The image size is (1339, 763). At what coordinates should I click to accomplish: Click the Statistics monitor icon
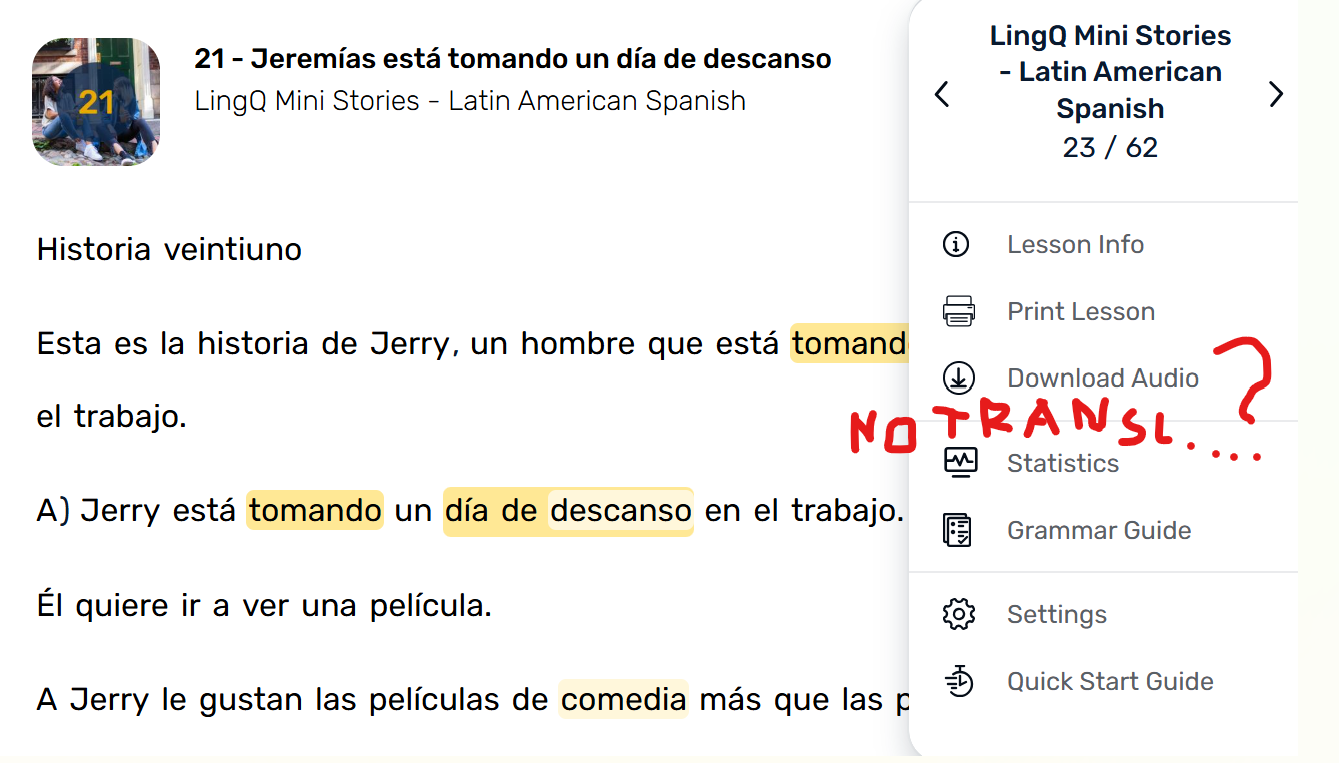point(961,462)
